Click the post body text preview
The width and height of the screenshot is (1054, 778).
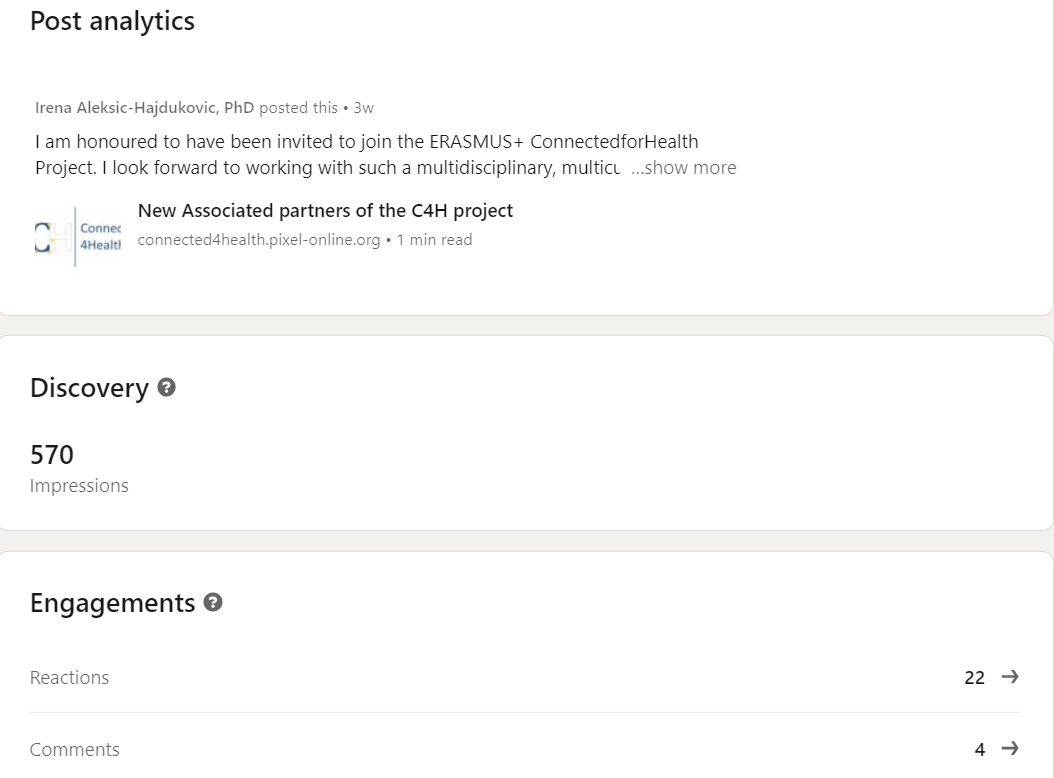[x=366, y=155]
